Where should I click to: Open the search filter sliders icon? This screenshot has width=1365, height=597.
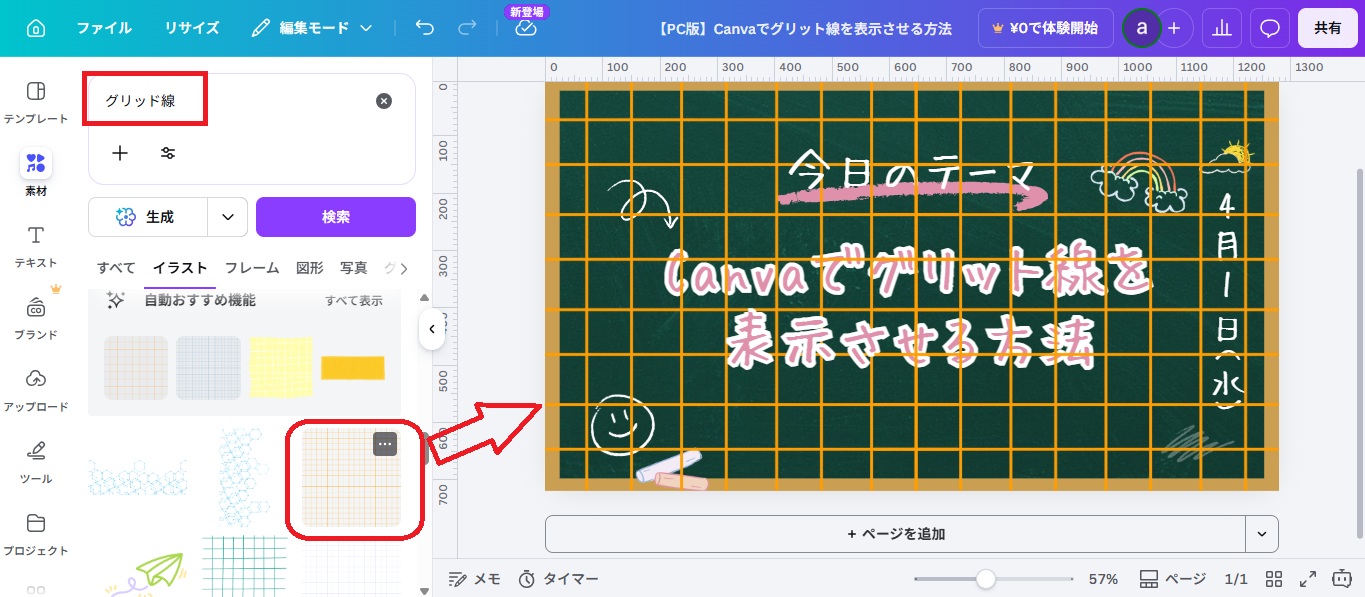click(168, 153)
